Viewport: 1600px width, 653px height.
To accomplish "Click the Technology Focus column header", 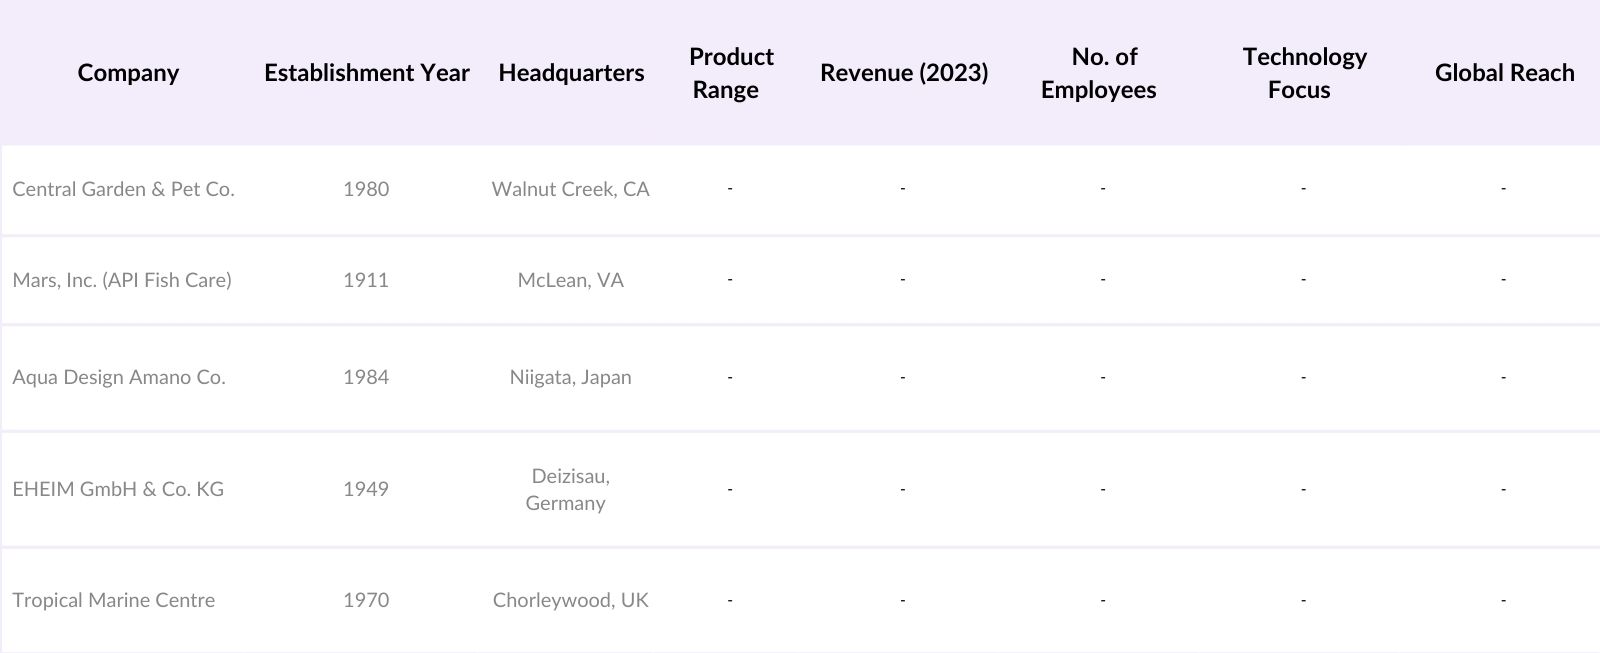I will (1303, 73).
